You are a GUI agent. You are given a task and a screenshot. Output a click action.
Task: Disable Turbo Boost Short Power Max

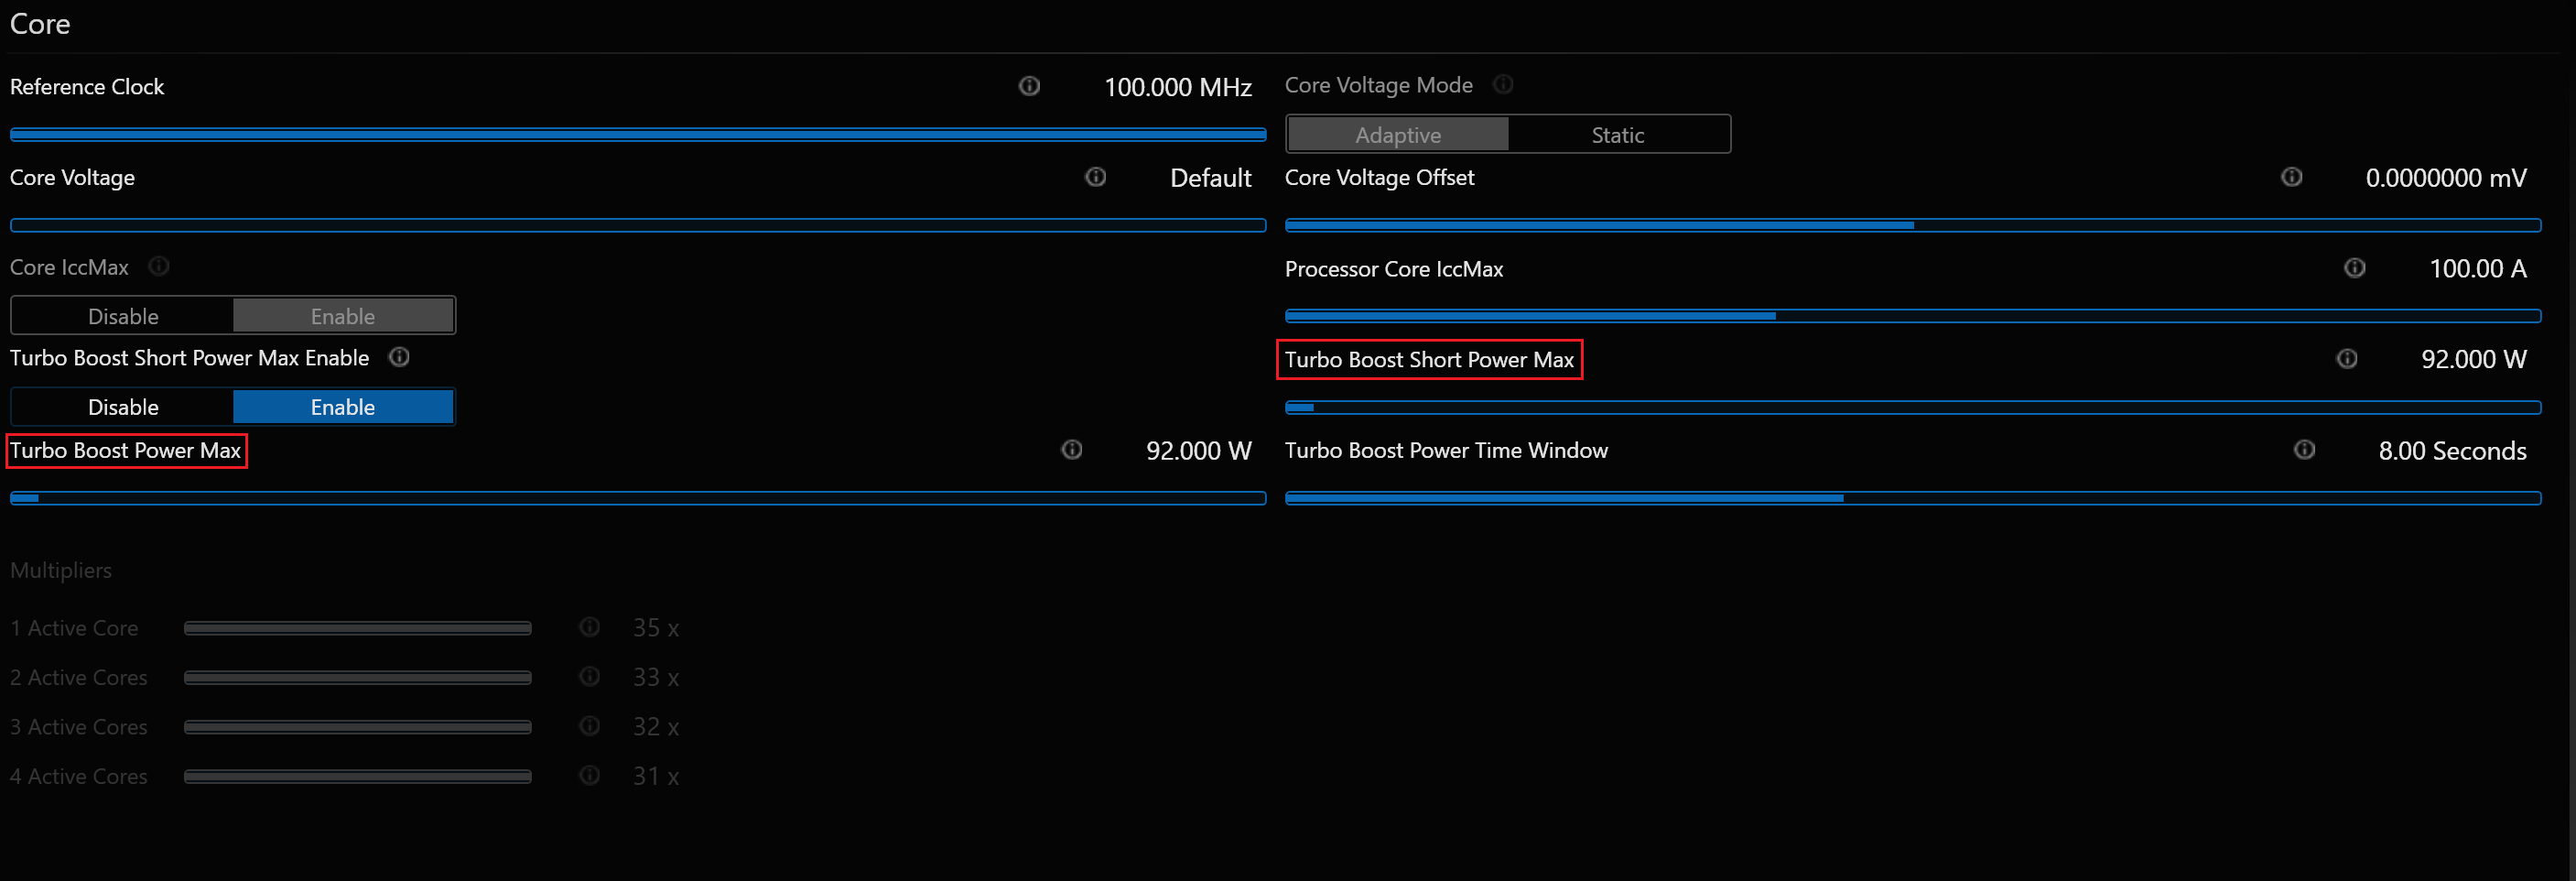[123, 407]
